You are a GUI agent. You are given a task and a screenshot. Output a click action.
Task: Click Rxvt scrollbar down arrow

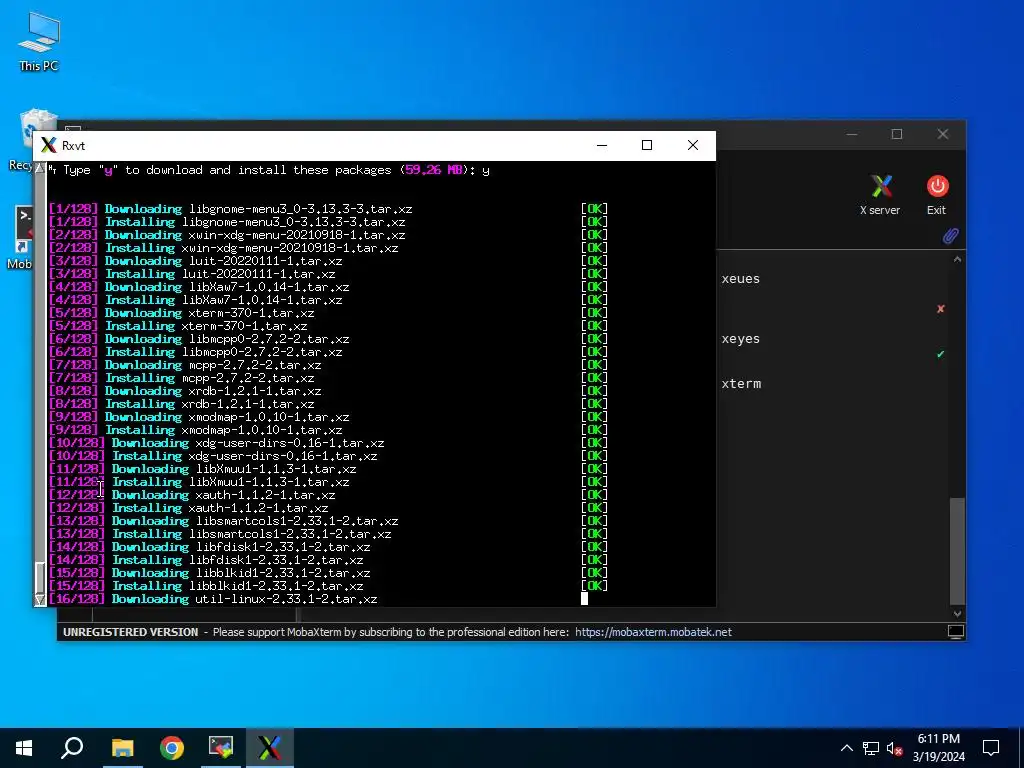coord(40,600)
